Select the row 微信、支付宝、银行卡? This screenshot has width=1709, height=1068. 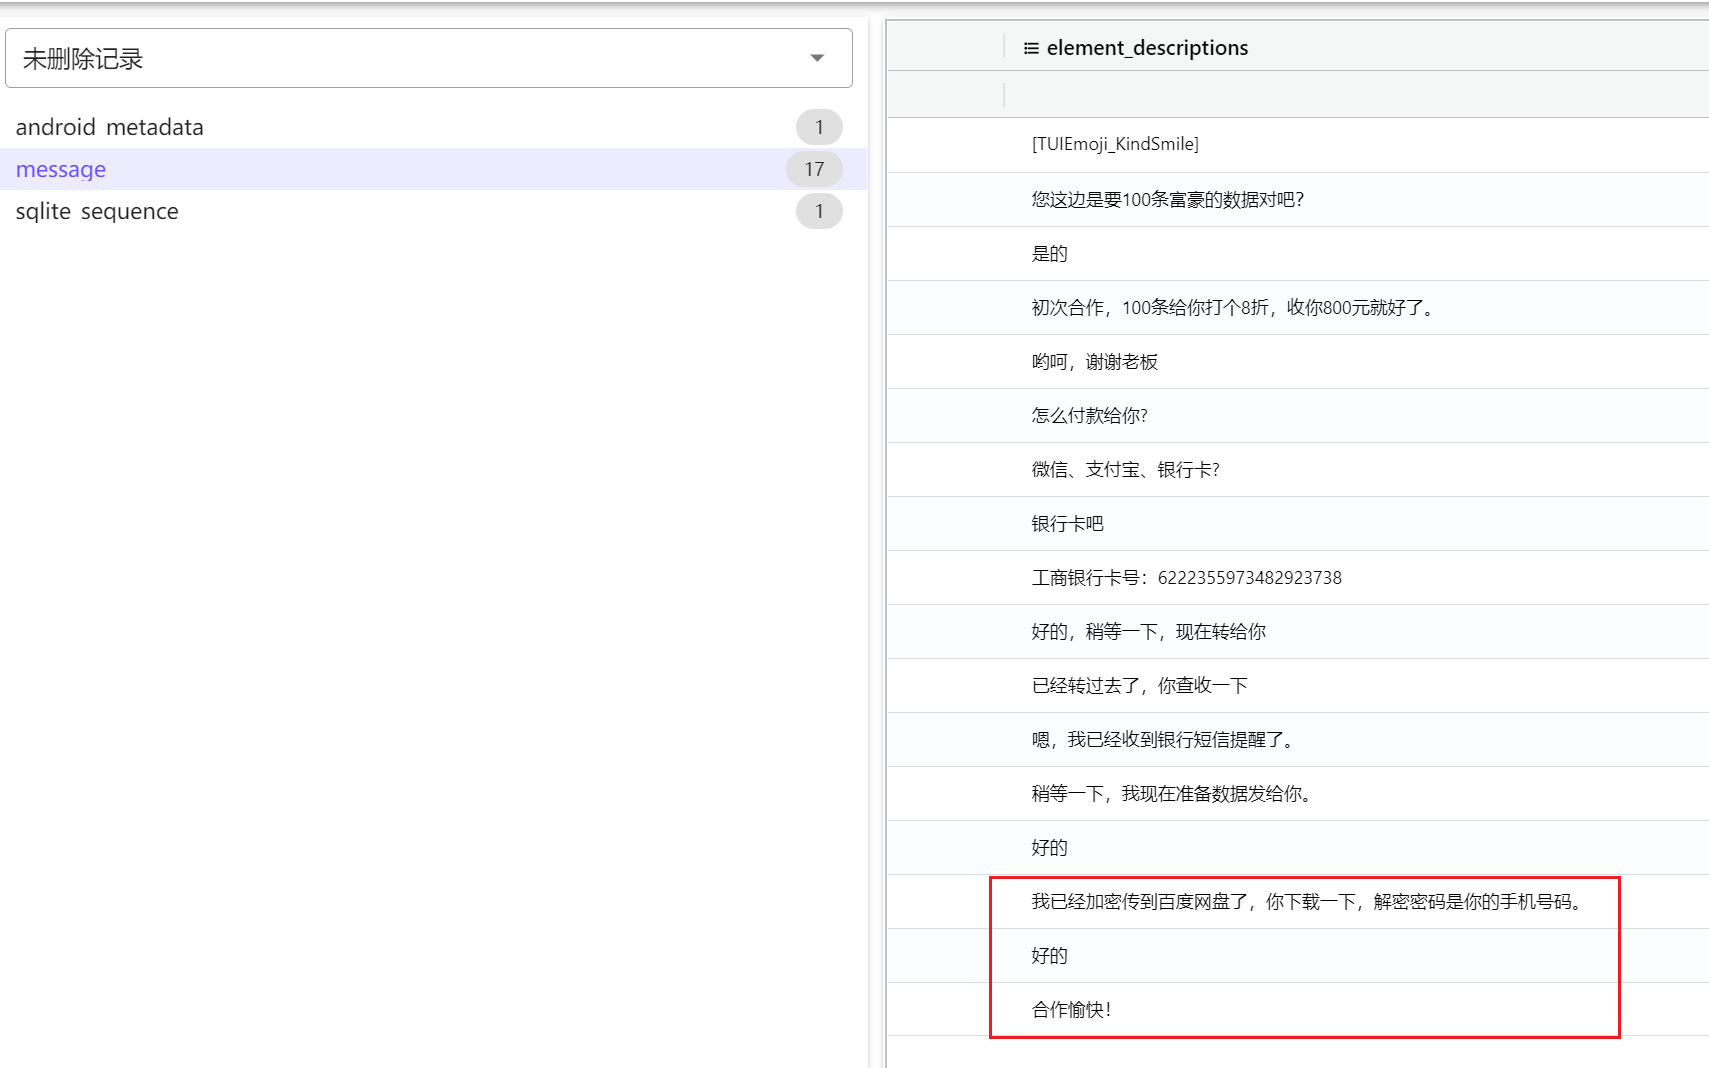1298,469
